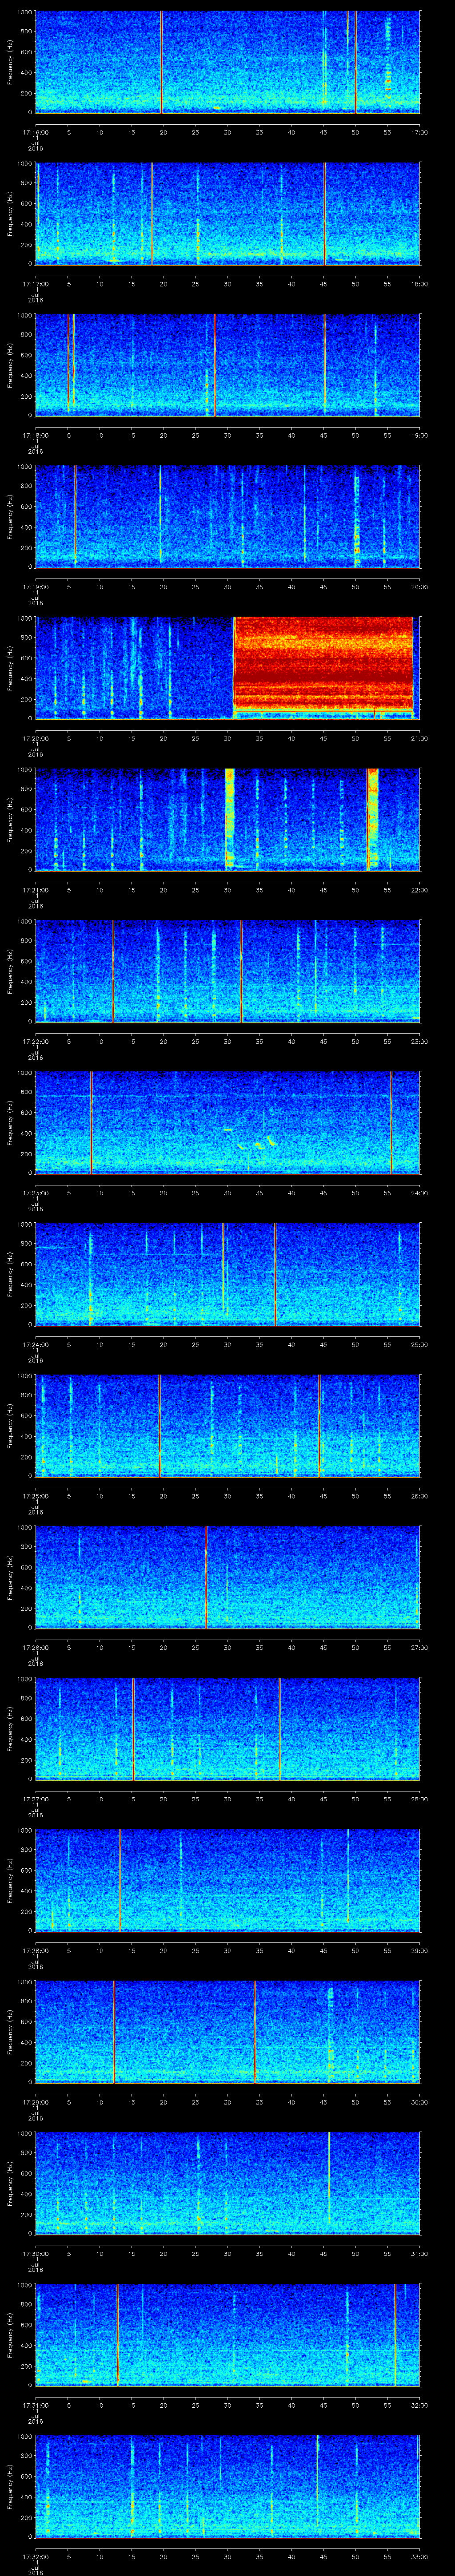Select the 17:27:00 start time label
Screen dimensions: 455x2576
click(x=36, y=1798)
